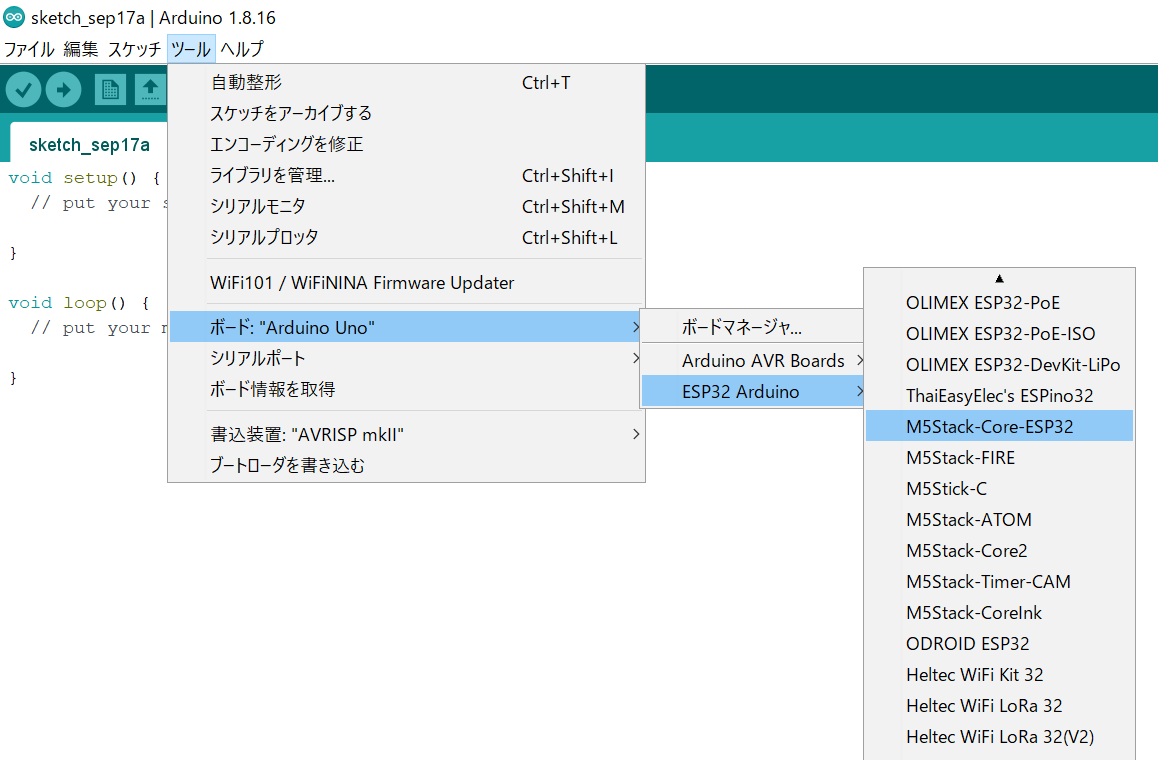Select M5Stack-CoreInk board
The width and height of the screenshot is (1158, 760).
click(x=999, y=613)
